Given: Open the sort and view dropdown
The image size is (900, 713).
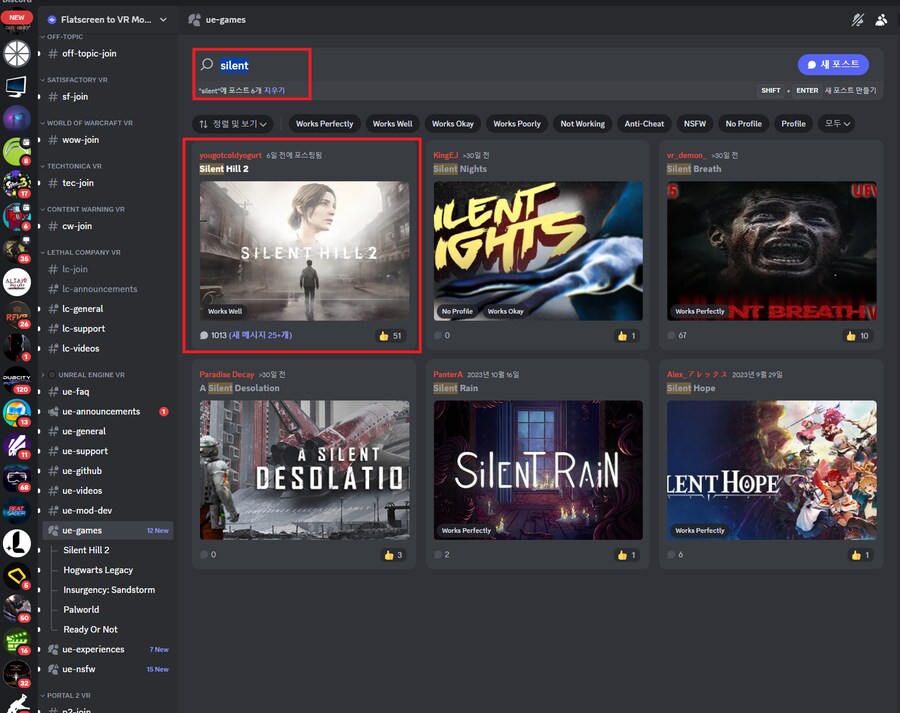Looking at the screenshot, I should click(x=235, y=124).
